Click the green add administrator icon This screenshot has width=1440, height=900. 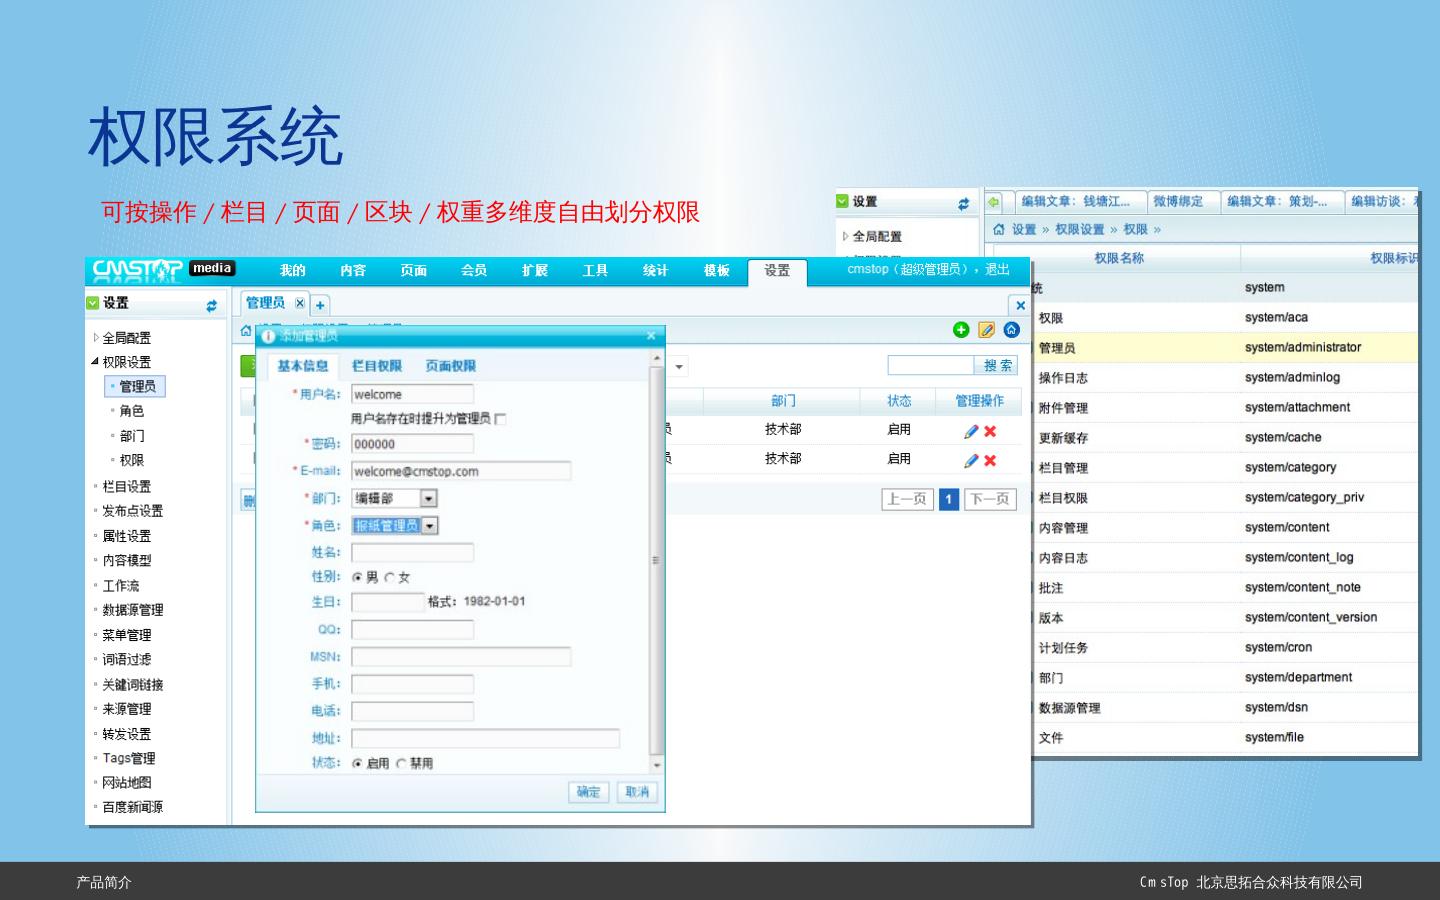click(961, 330)
